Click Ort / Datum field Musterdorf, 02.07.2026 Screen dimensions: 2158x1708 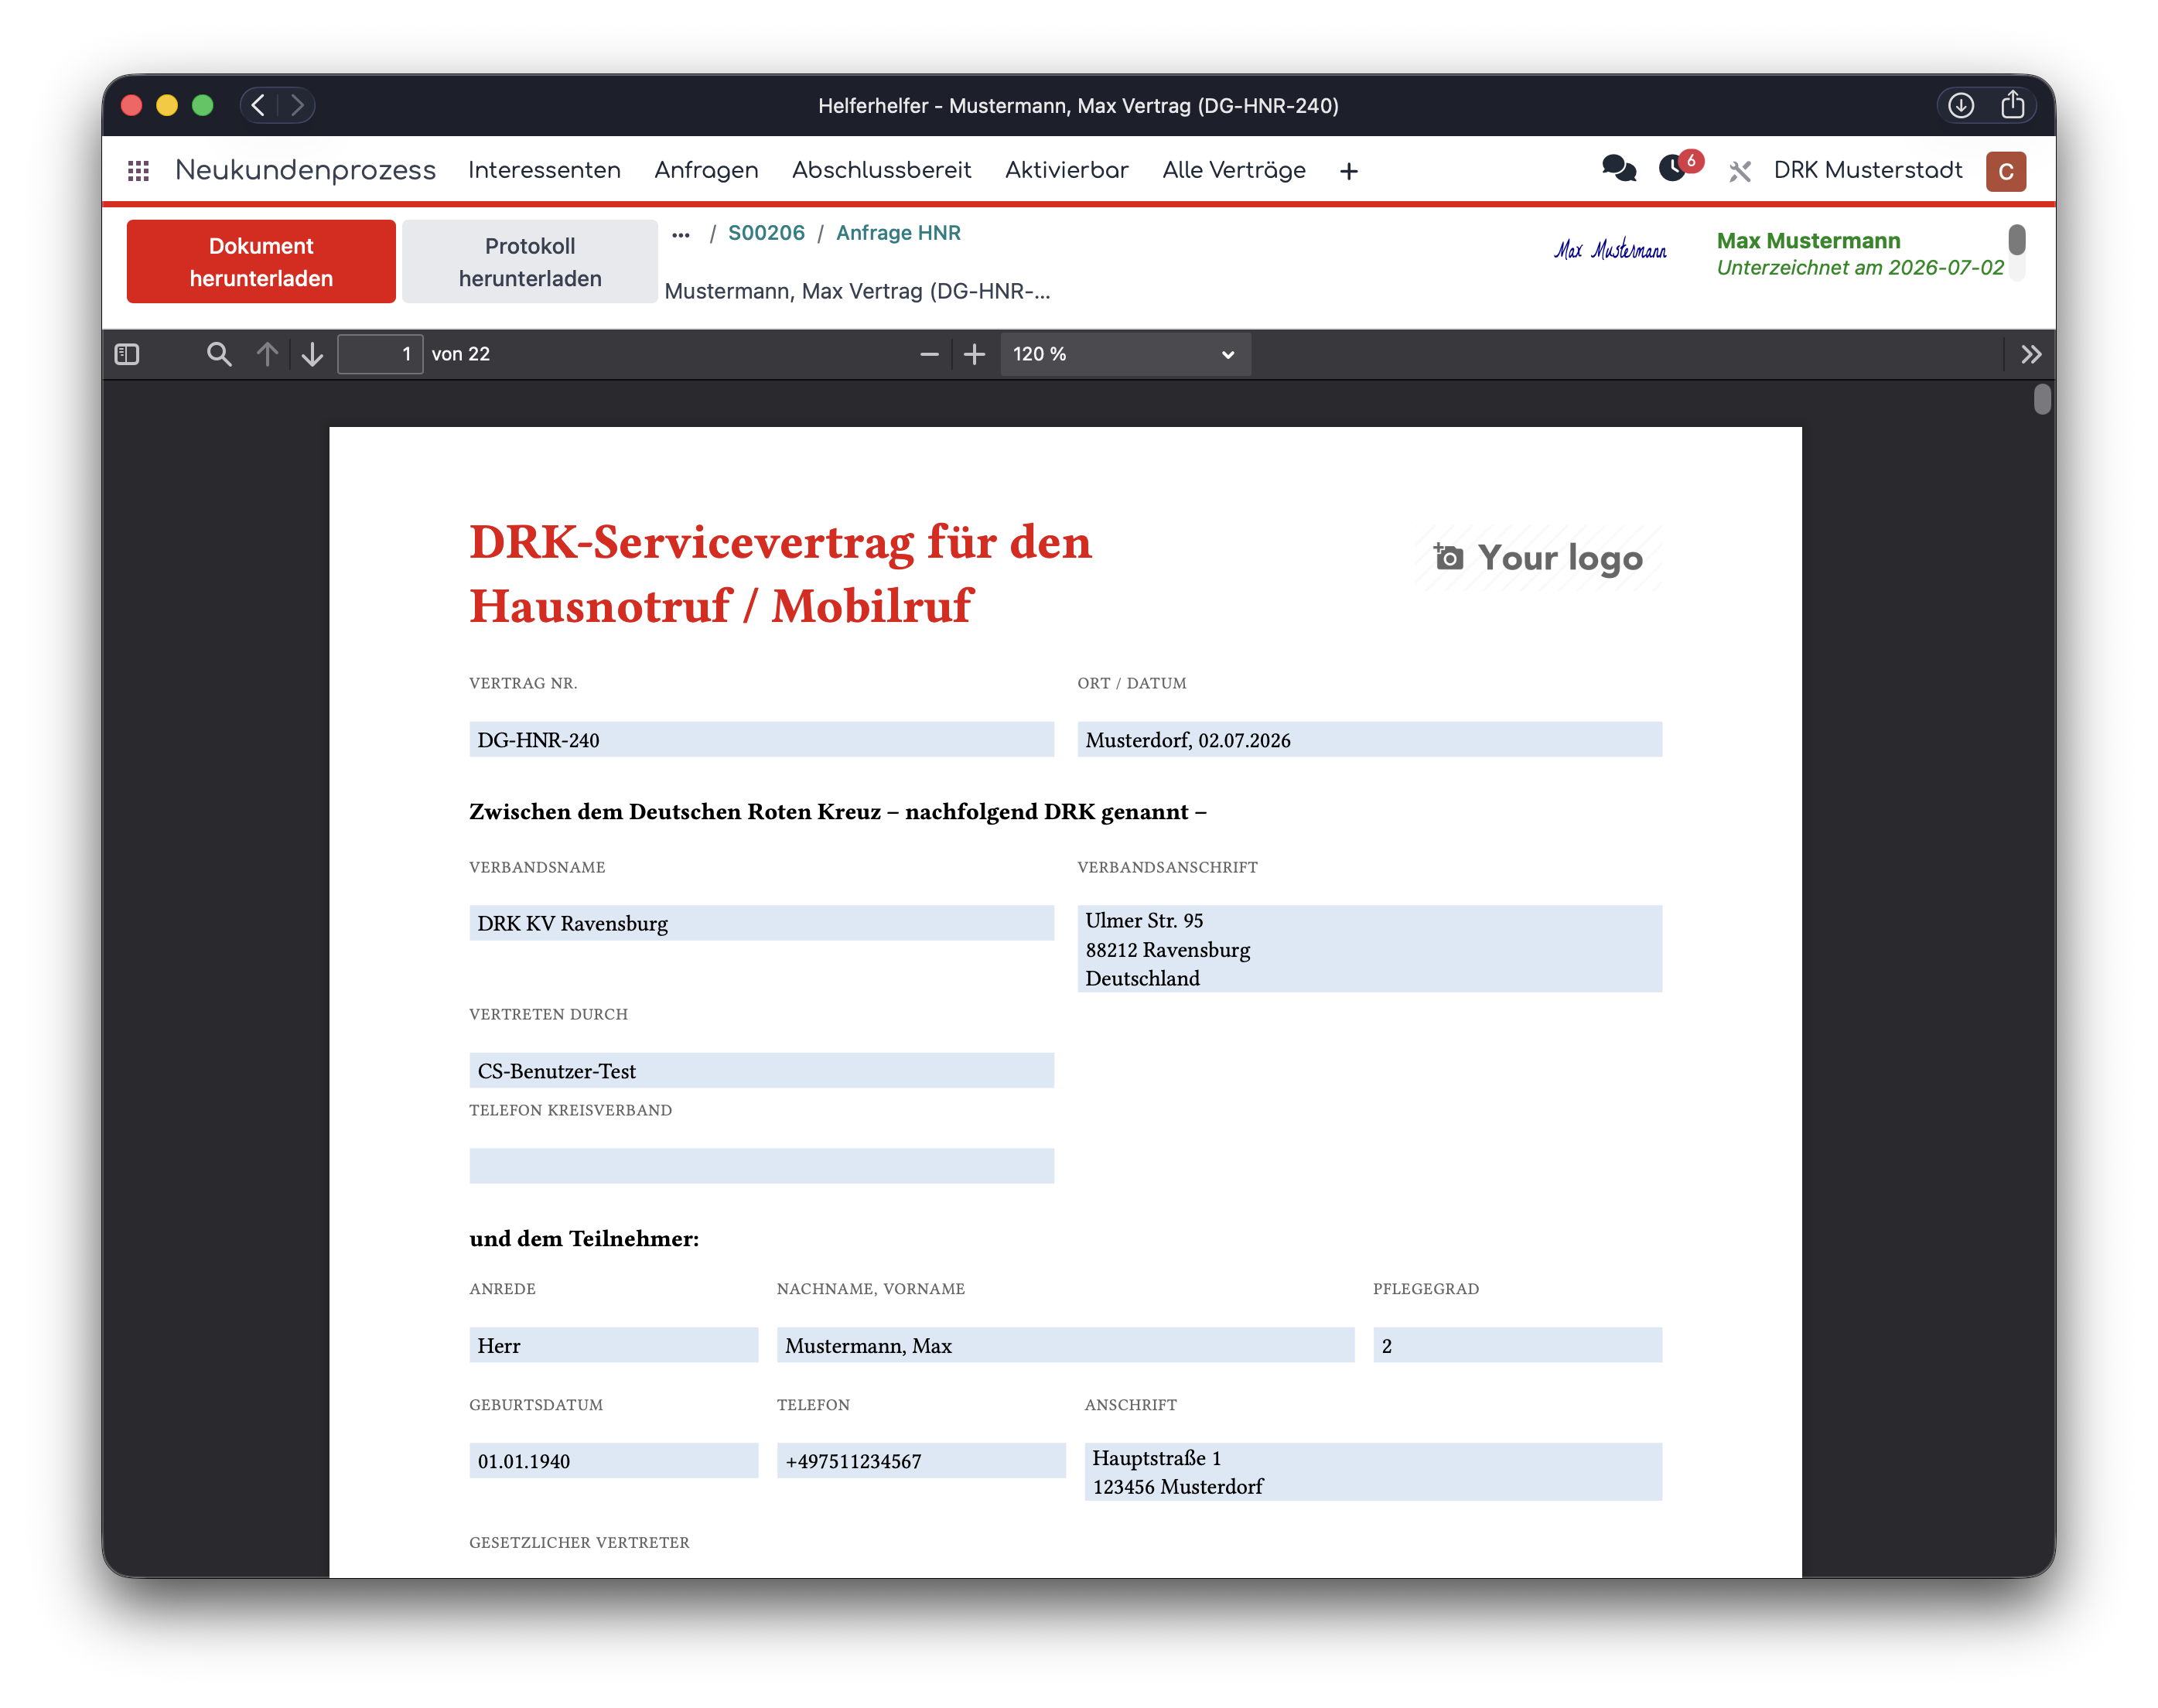click(1369, 740)
